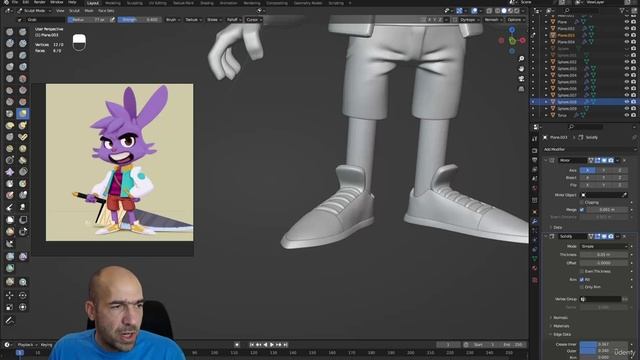Select the purple Cloth brush

pyautogui.click(x=10, y=172)
